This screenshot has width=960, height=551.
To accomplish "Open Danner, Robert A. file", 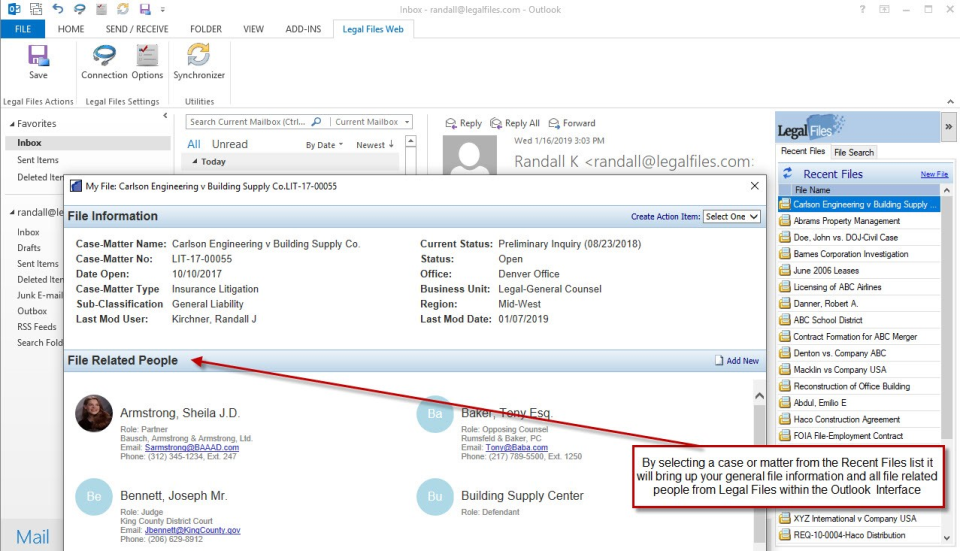I will pos(825,303).
